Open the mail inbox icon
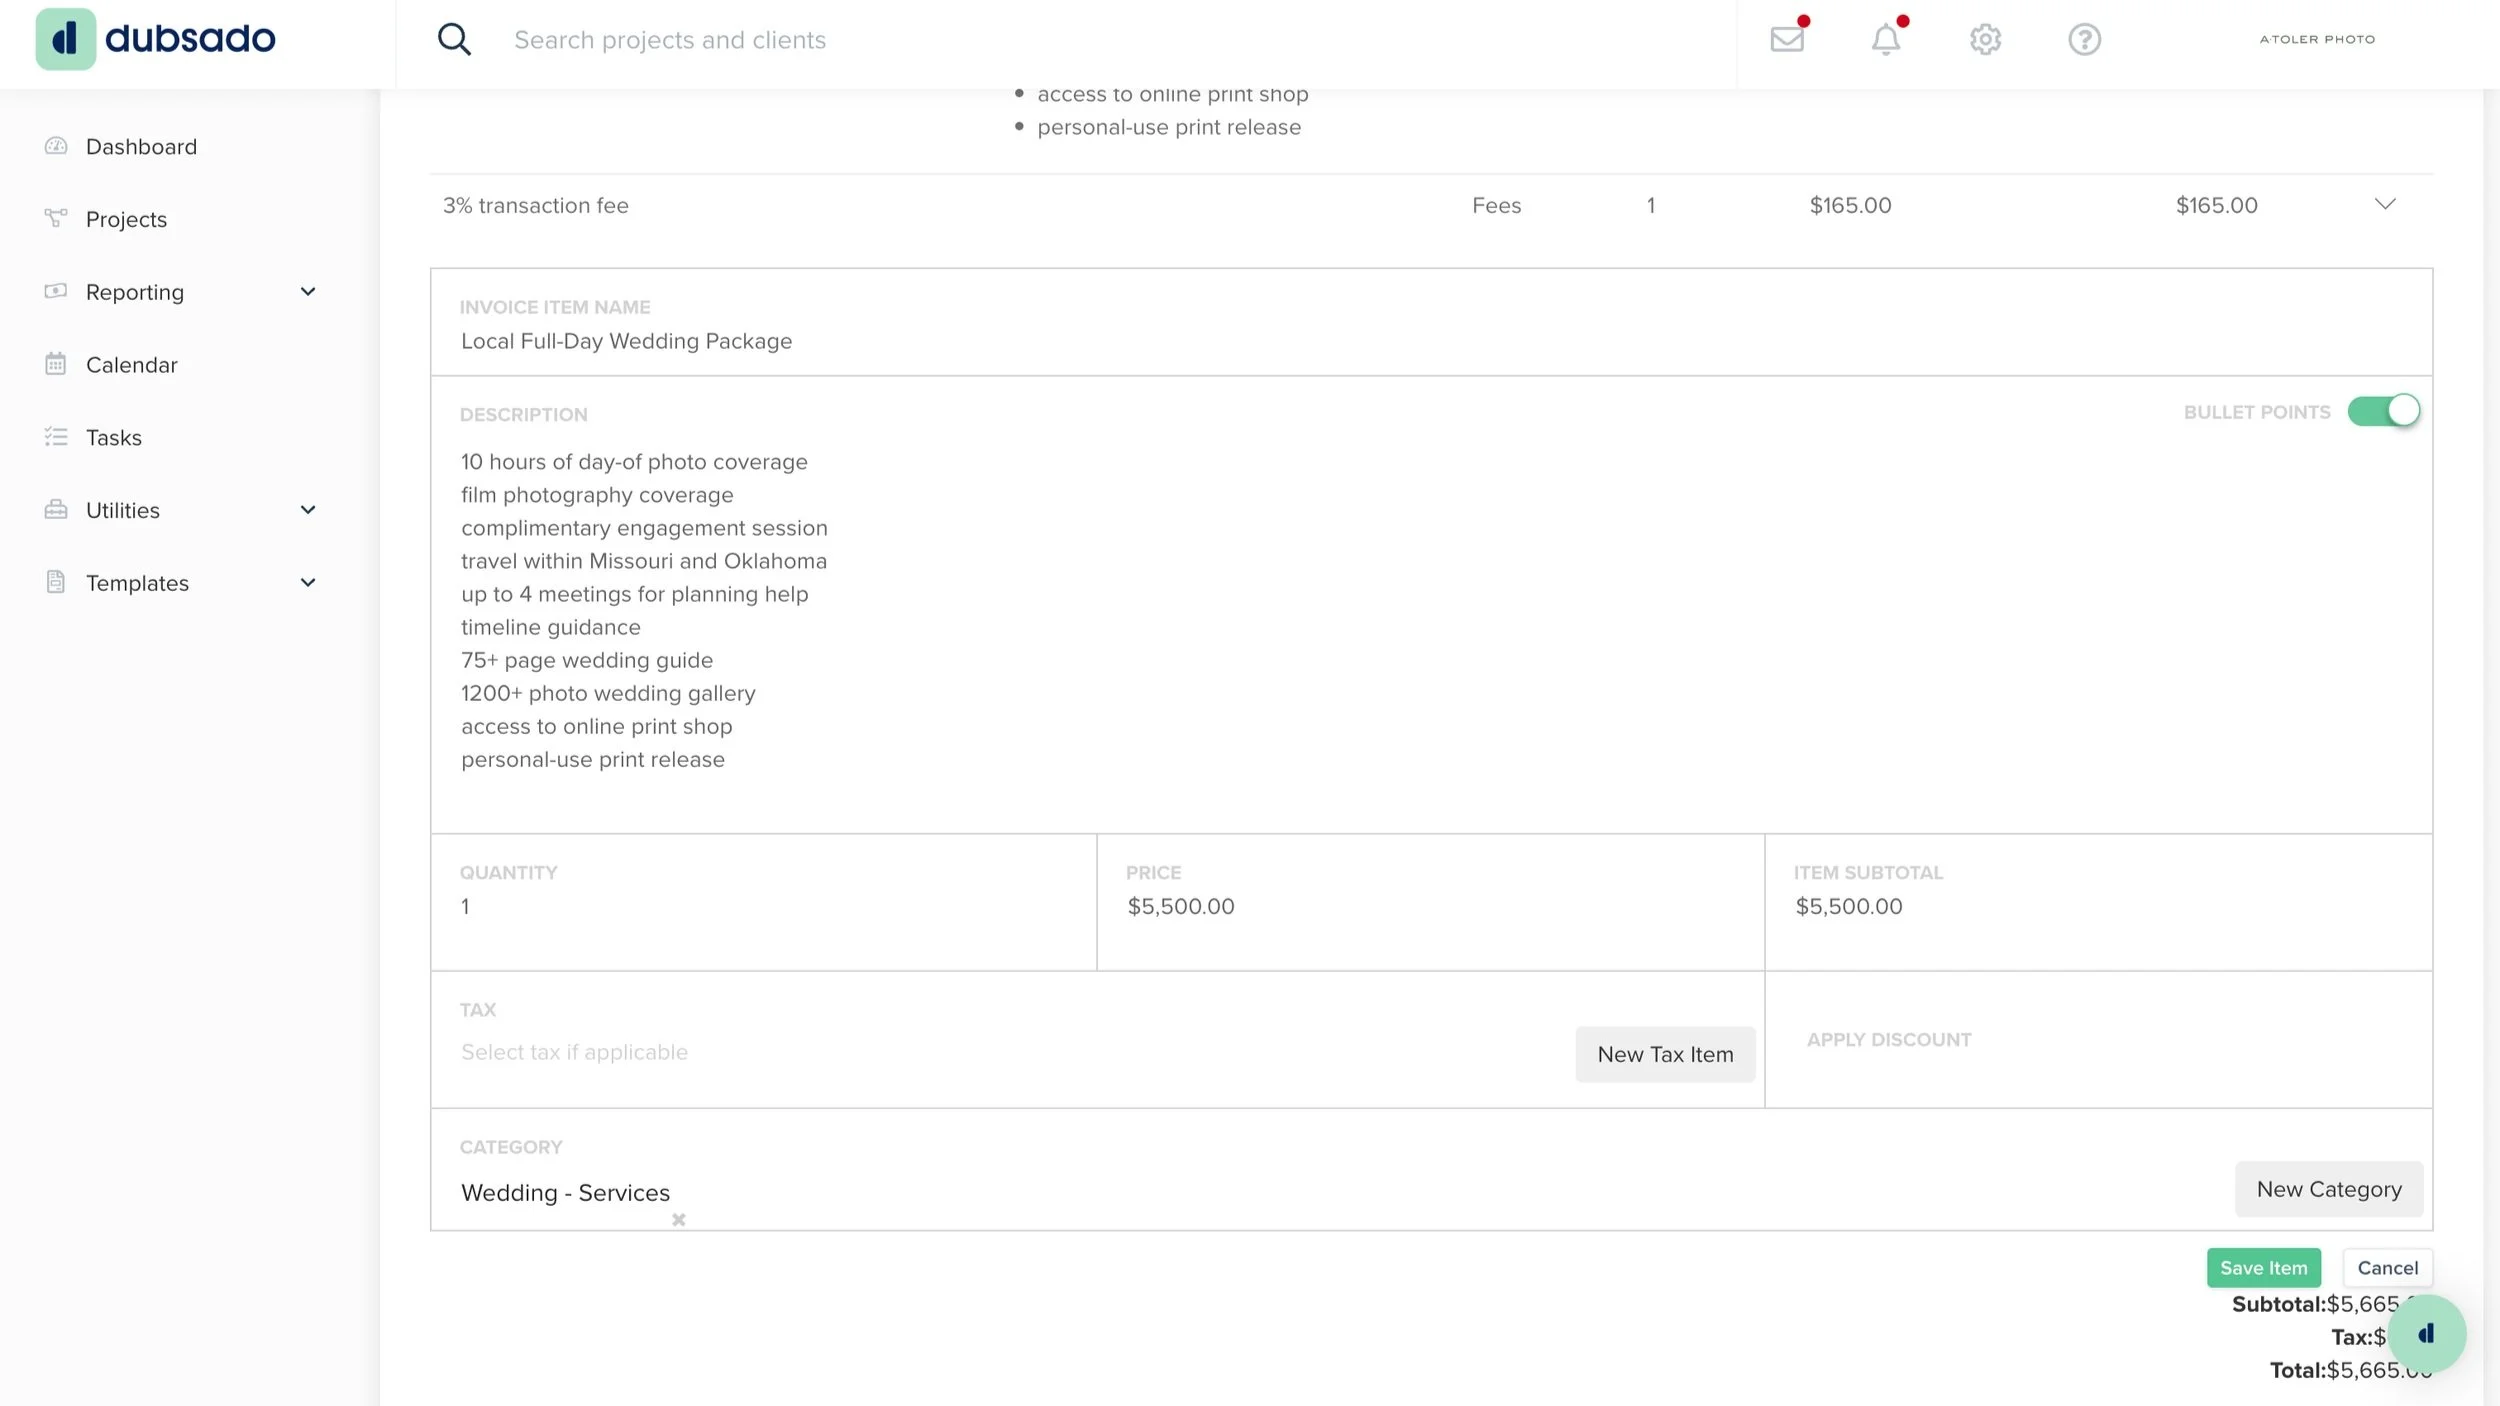 pos(1787,39)
